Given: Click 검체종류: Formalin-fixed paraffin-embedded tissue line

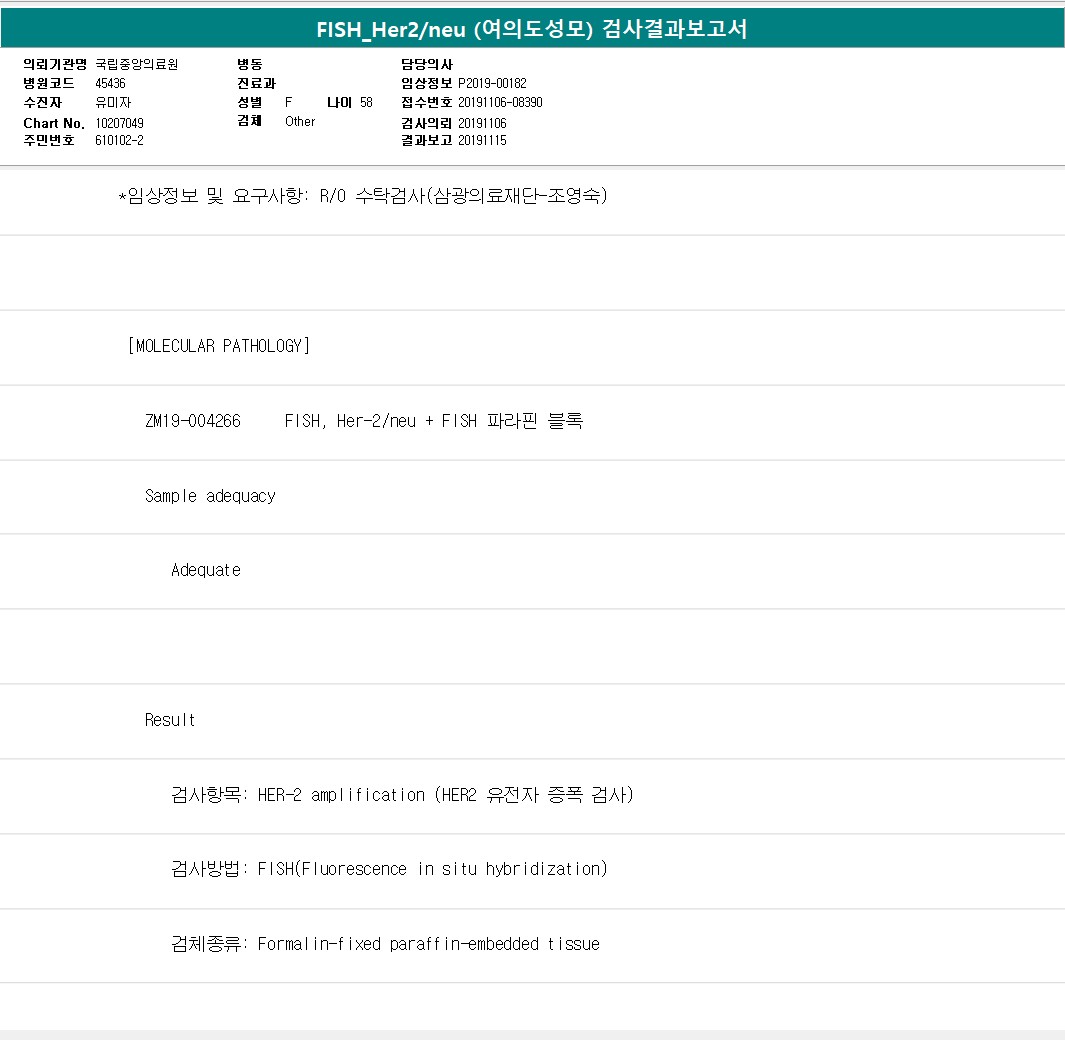Looking at the screenshot, I should tap(385, 944).
